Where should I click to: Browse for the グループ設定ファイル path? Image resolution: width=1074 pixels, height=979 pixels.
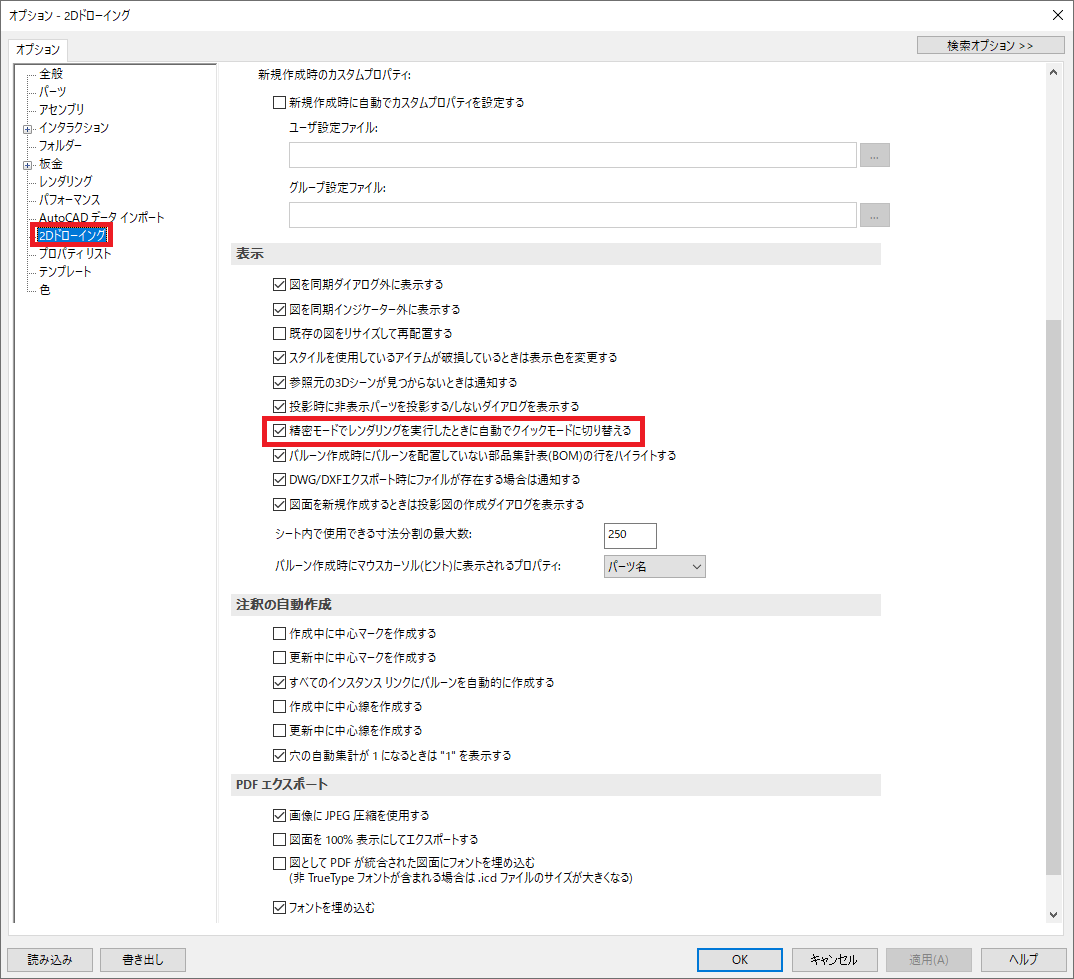[x=875, y=215]
